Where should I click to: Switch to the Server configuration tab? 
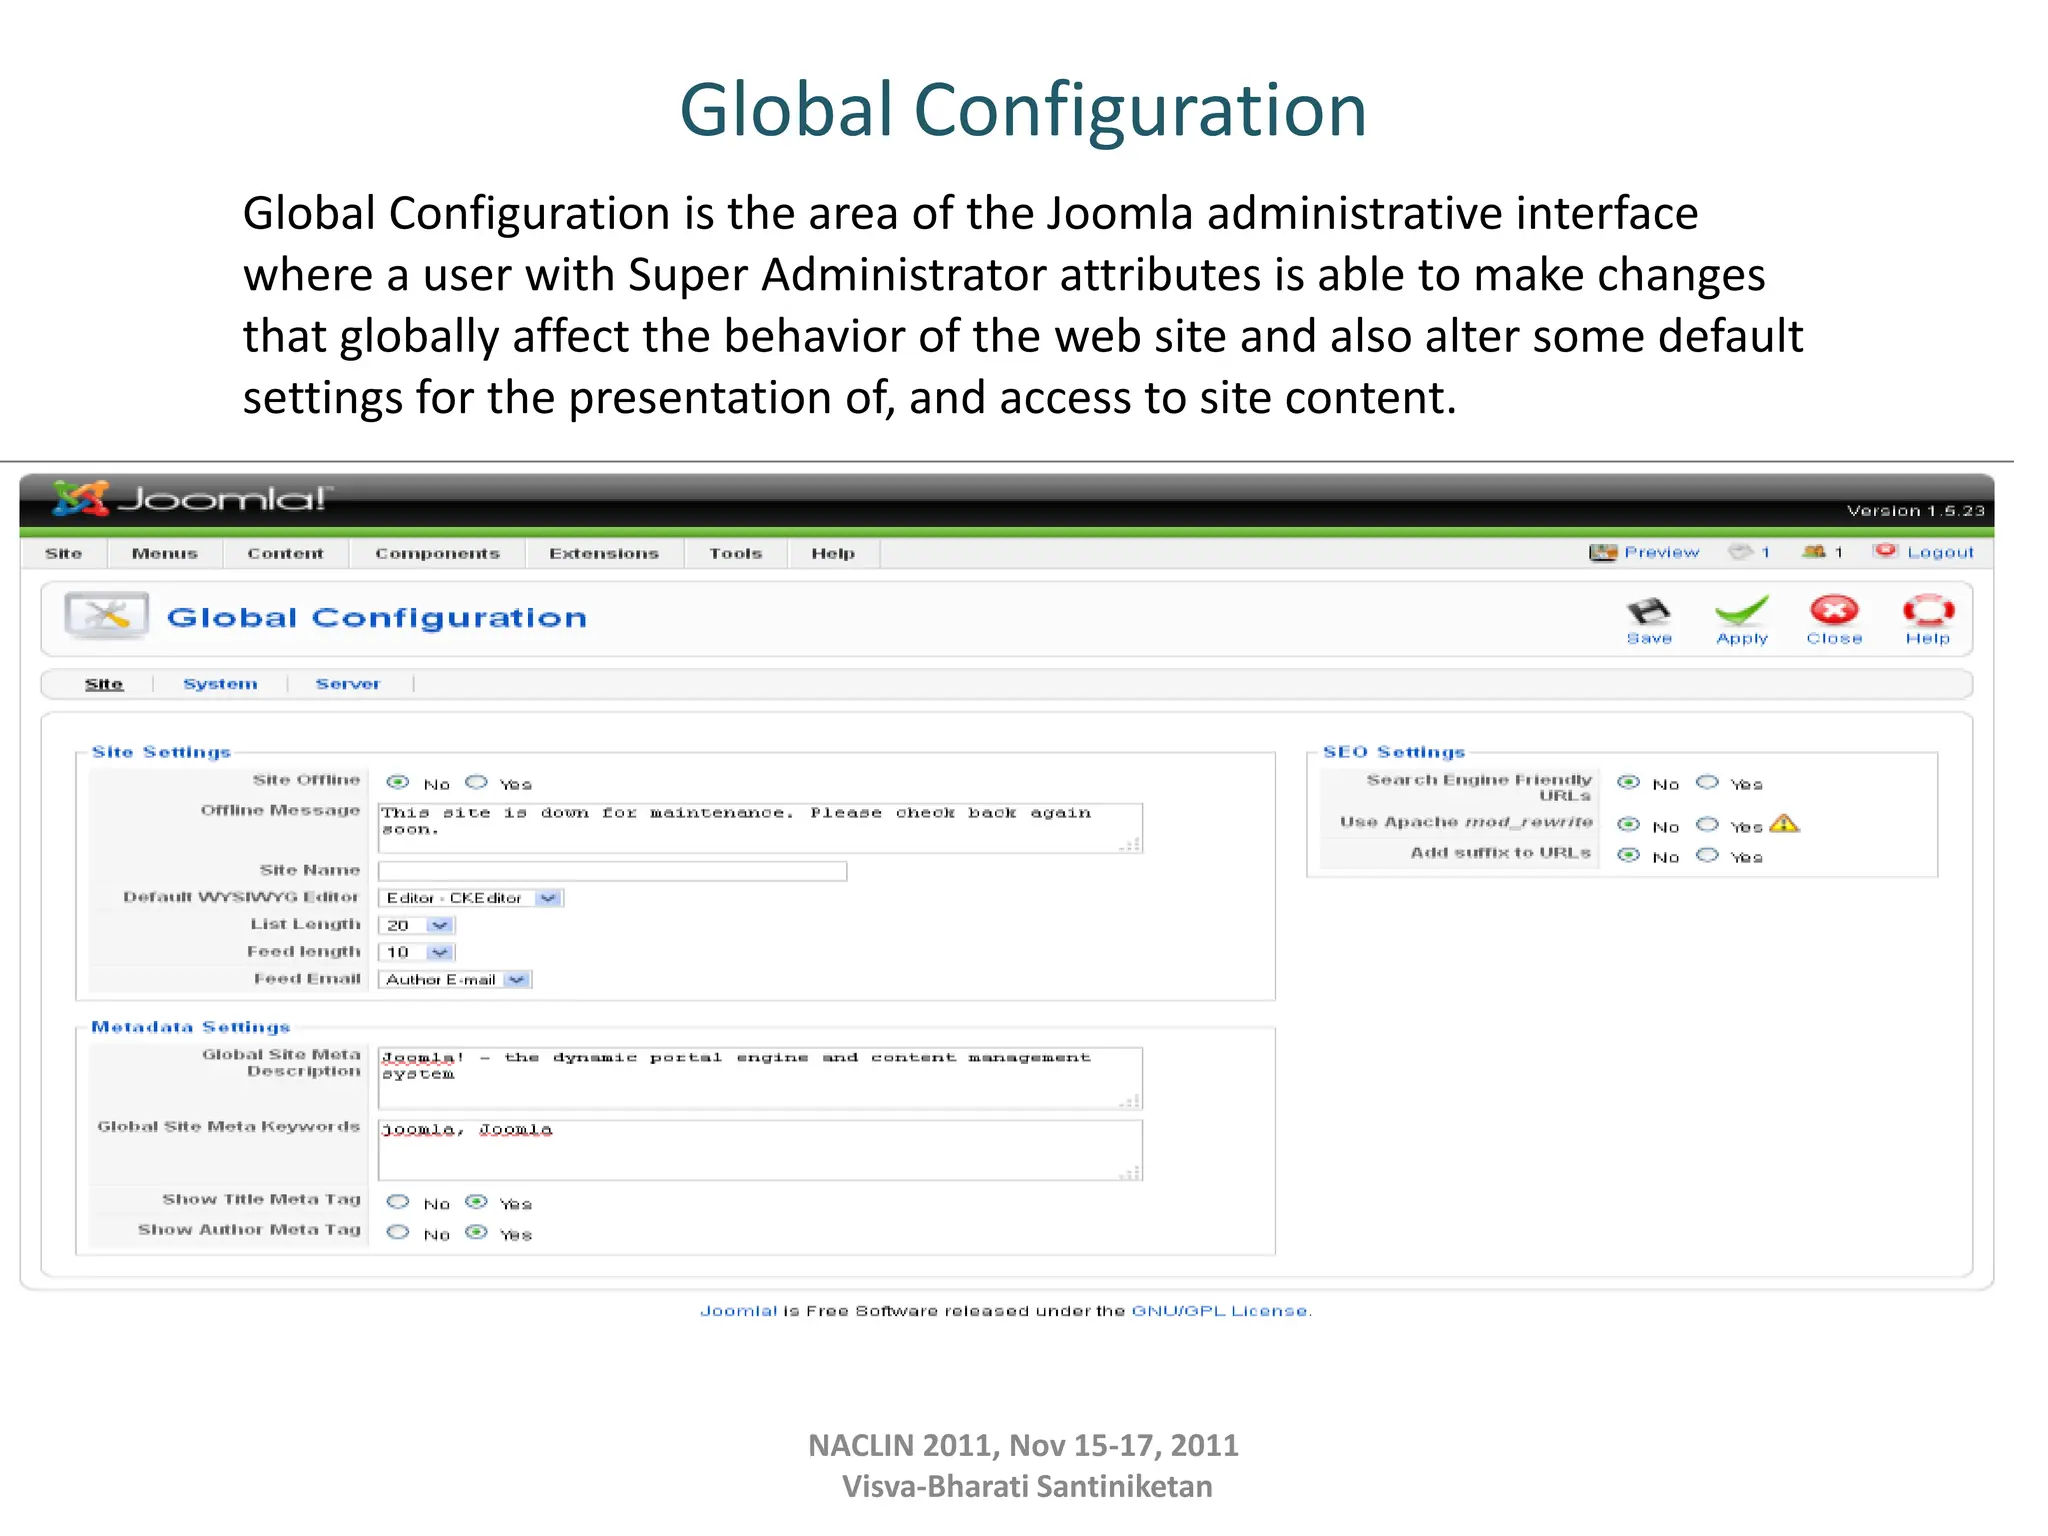pos(348,684)
